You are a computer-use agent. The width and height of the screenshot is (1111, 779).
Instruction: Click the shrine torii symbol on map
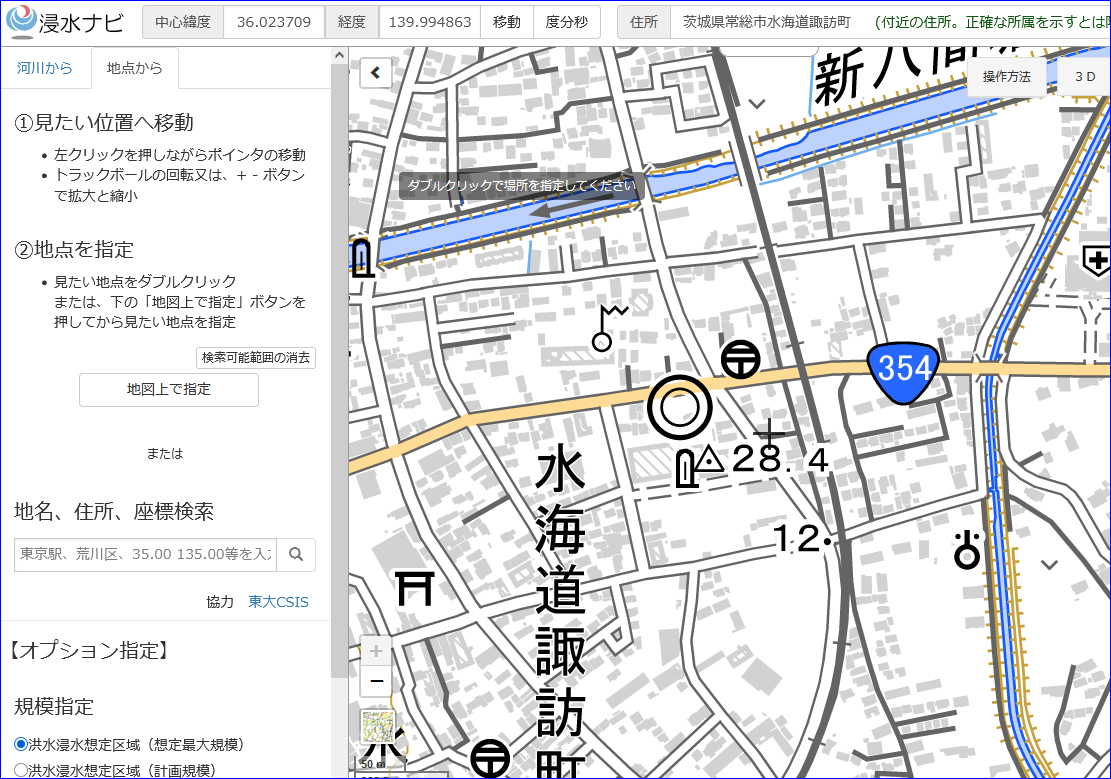pyautogui.click(x=414, y=588)
